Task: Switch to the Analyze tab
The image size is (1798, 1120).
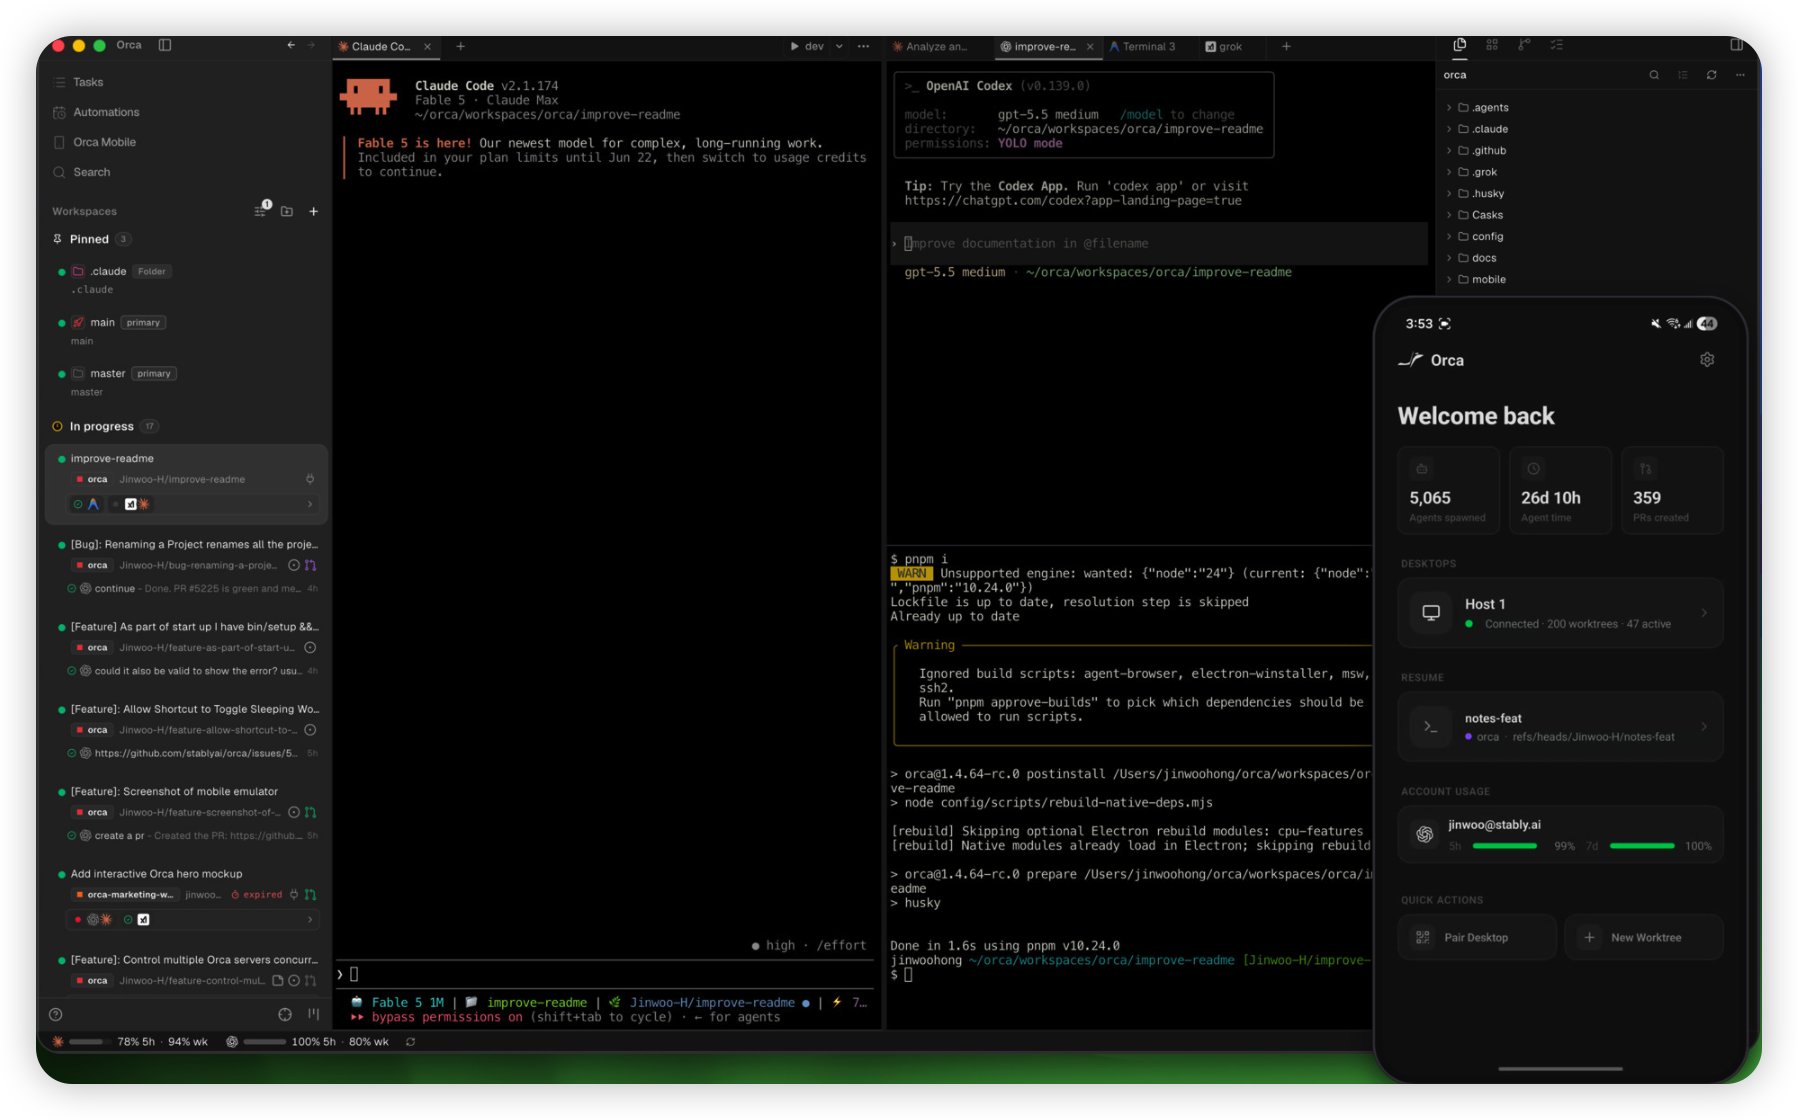Action: tap(937, 47)
